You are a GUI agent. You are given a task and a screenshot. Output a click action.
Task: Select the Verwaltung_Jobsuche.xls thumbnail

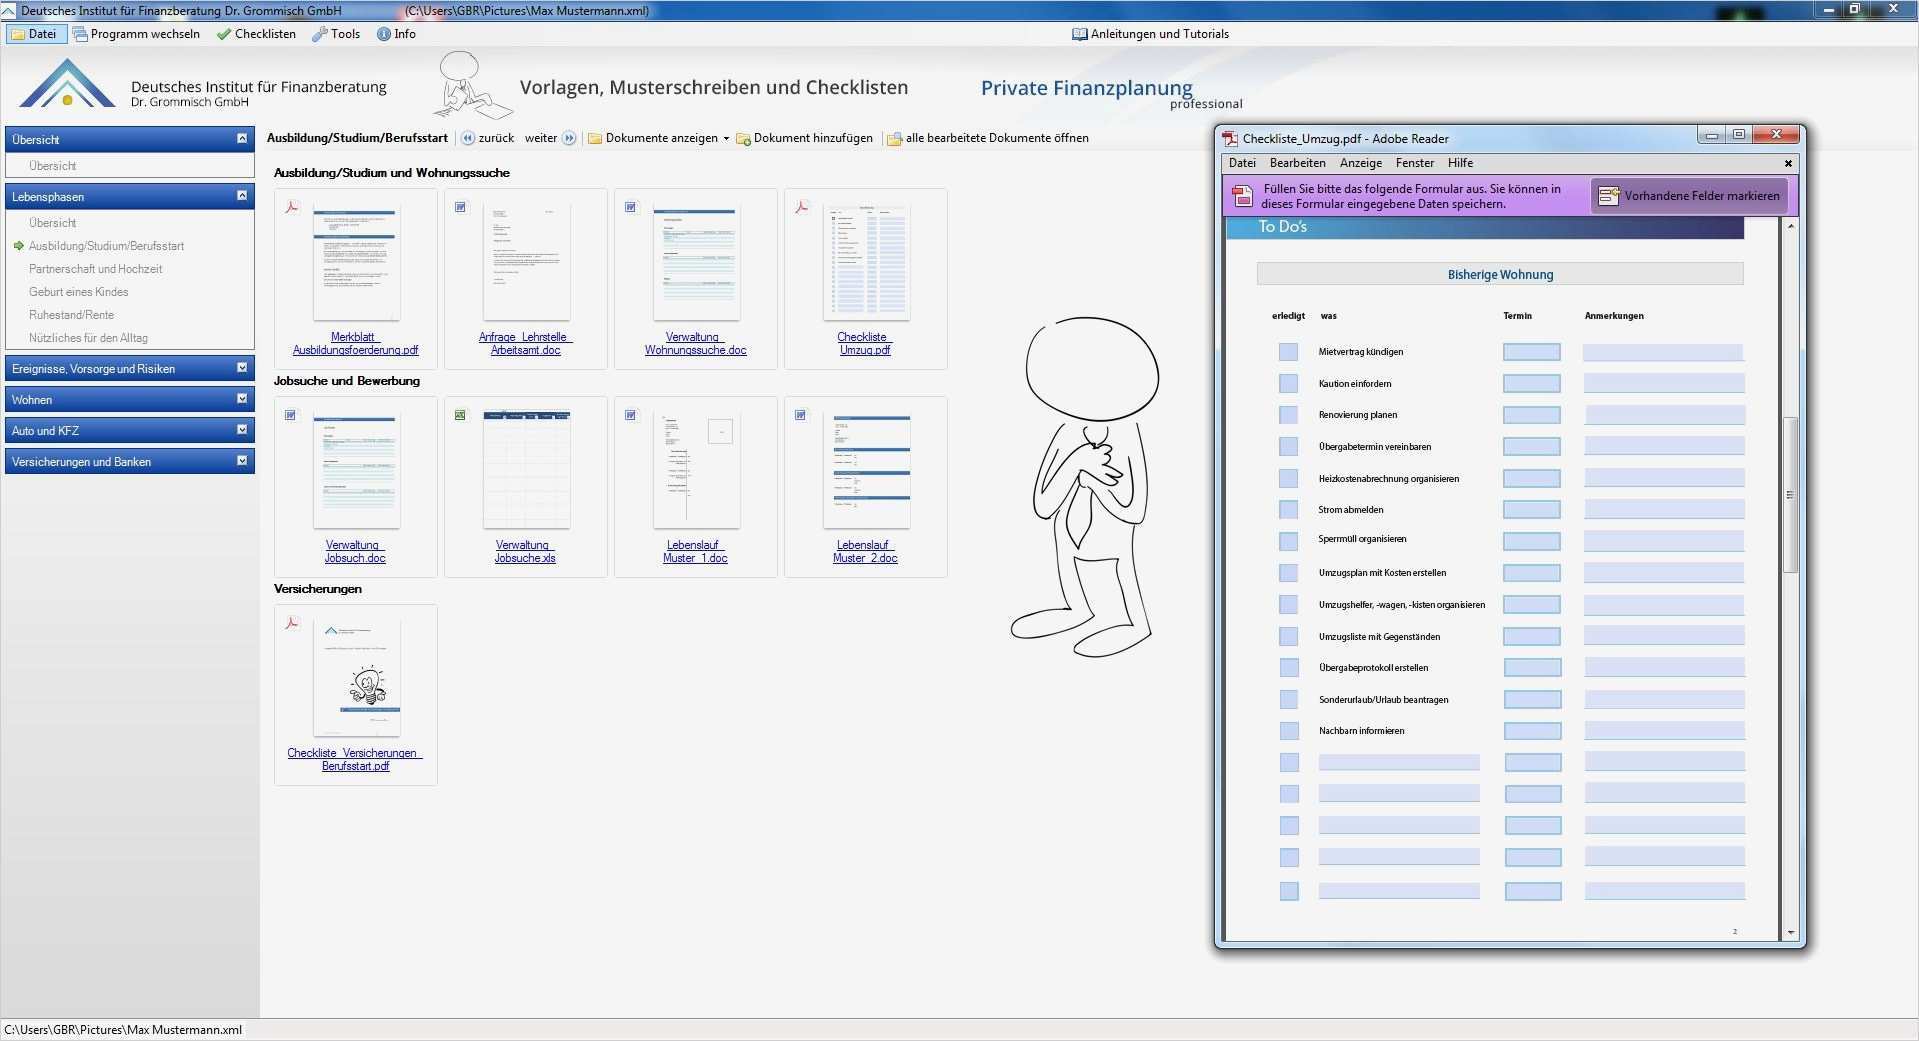click(x=526, y=470)
